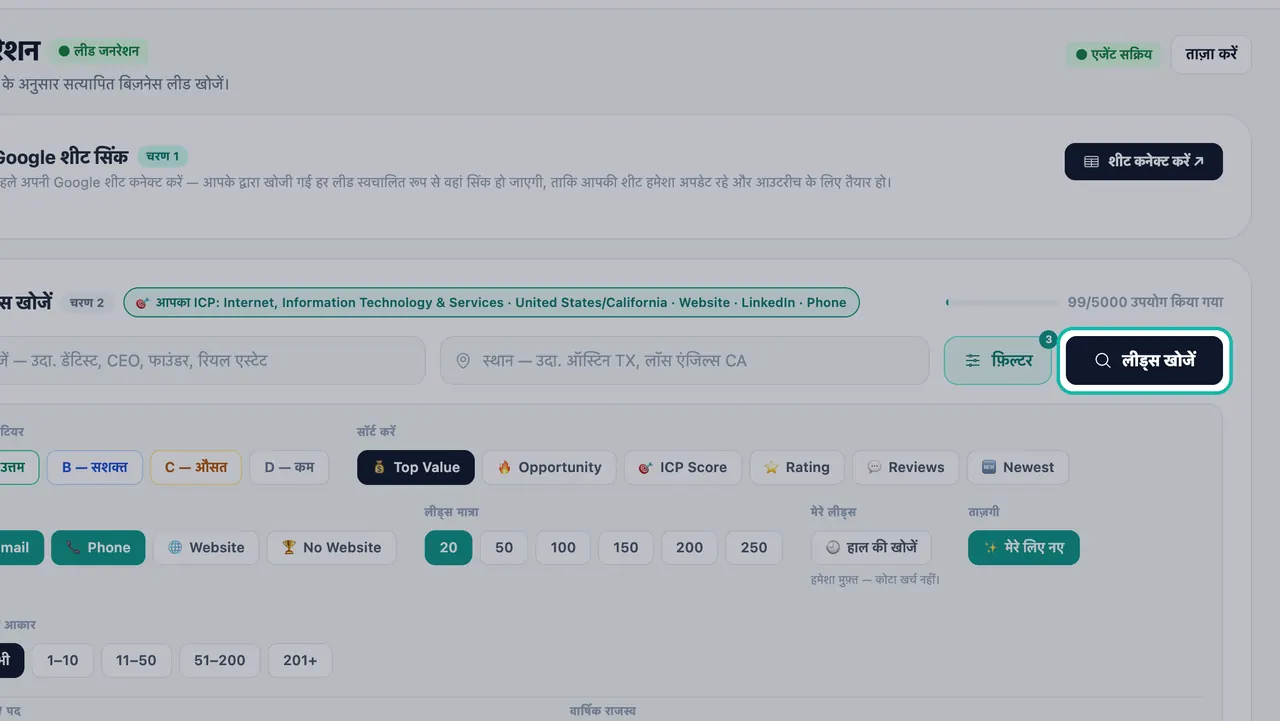Click the स्थान location input field
Viewport: 1280px width, 721px height.
pos(685,361)
